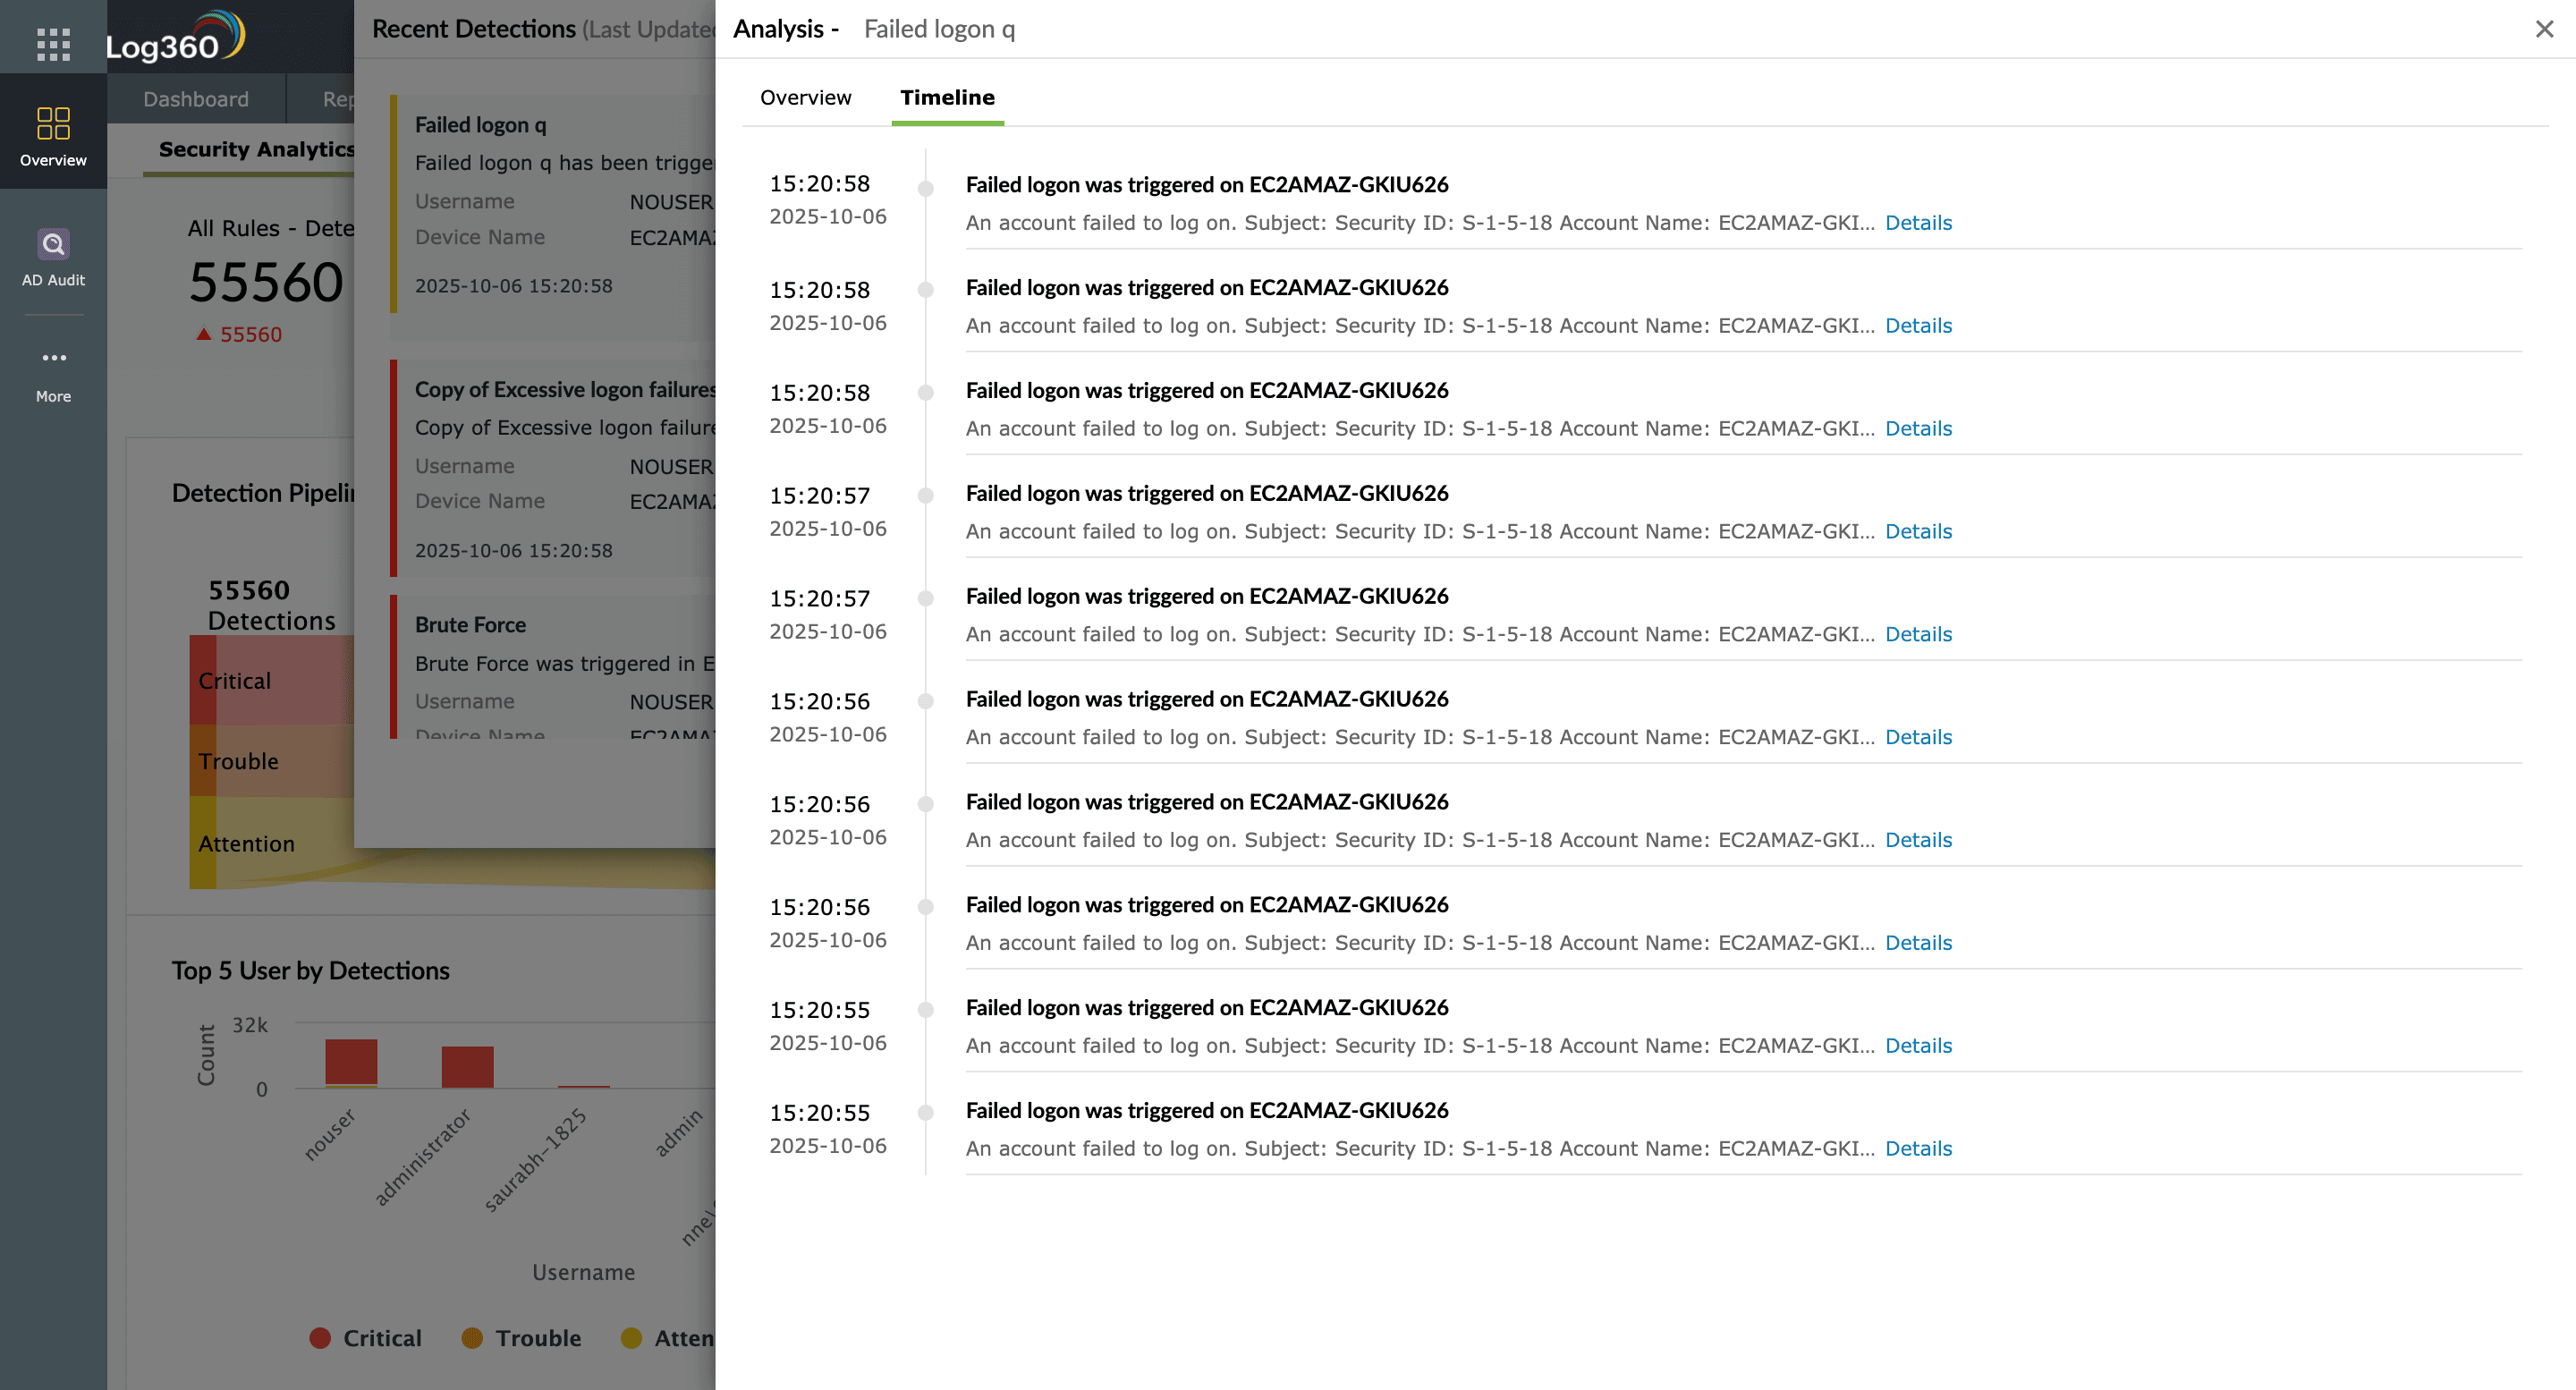Click the first timeline marker dot
This screenshot has height=1390, width=2576.
click(925, 187)
